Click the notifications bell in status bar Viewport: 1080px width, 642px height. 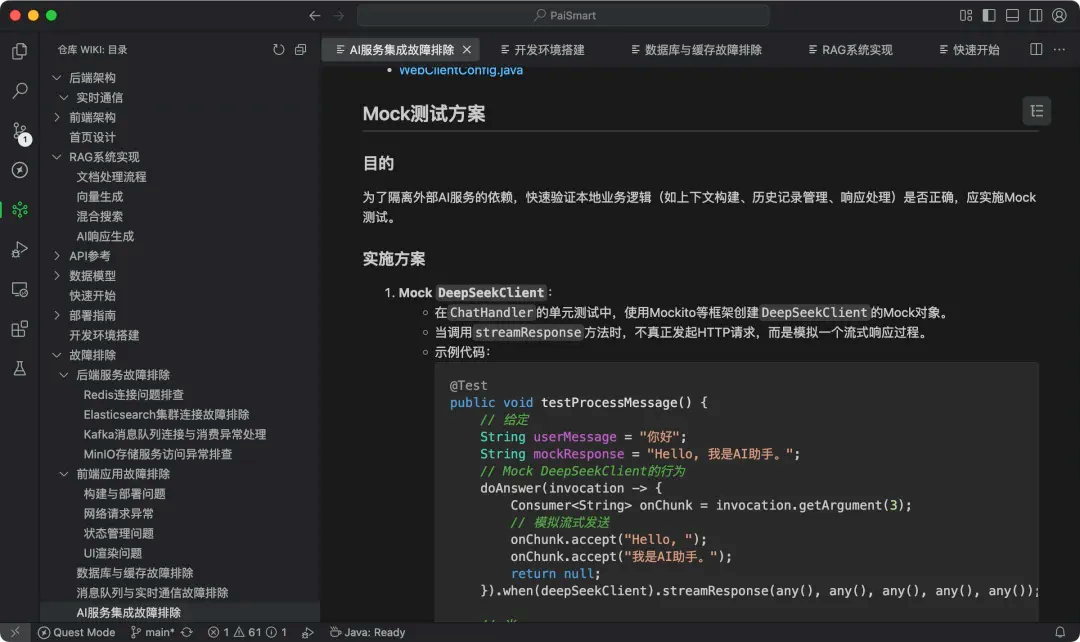[x=1060, y=632]
